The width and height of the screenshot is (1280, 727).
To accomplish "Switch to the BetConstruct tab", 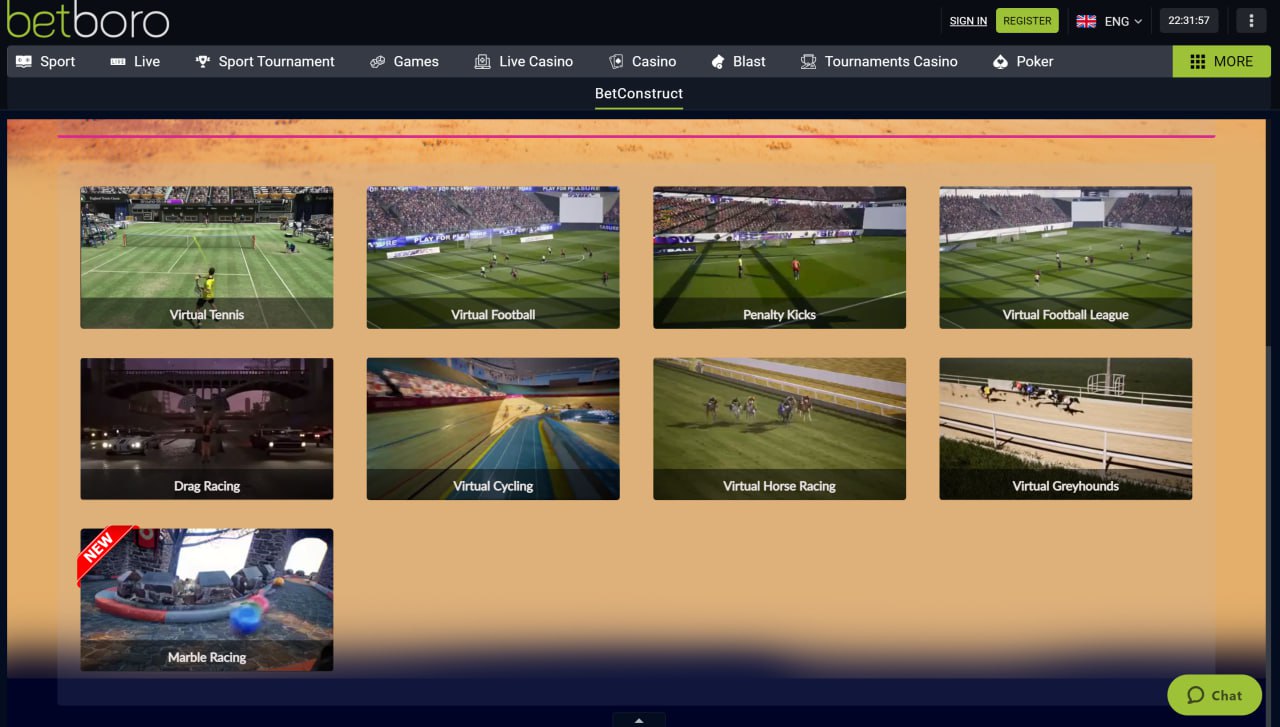I will tap(638, 94).
